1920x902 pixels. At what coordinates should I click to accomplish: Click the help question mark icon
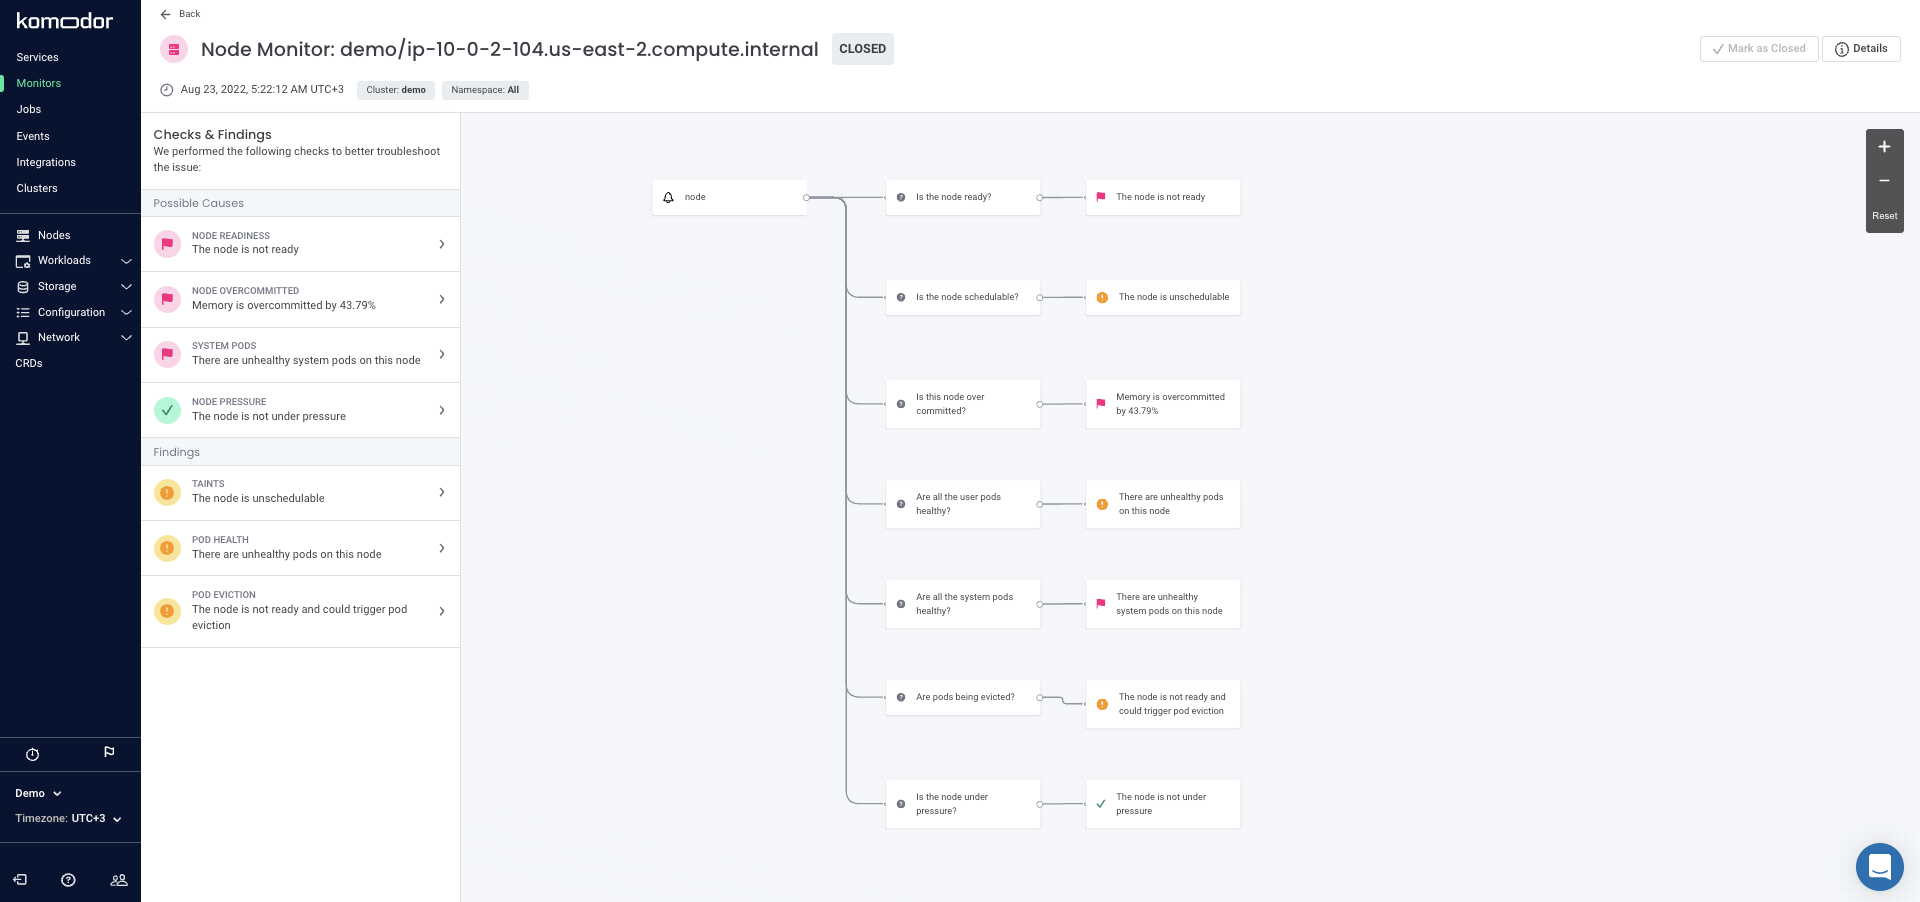68,880
